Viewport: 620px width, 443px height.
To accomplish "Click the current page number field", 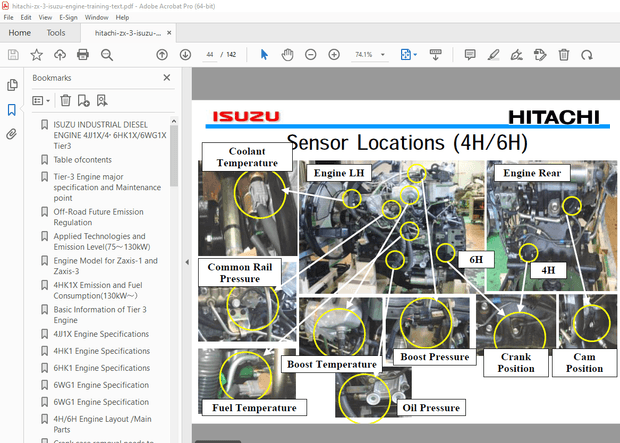I will tap(210, 55).
